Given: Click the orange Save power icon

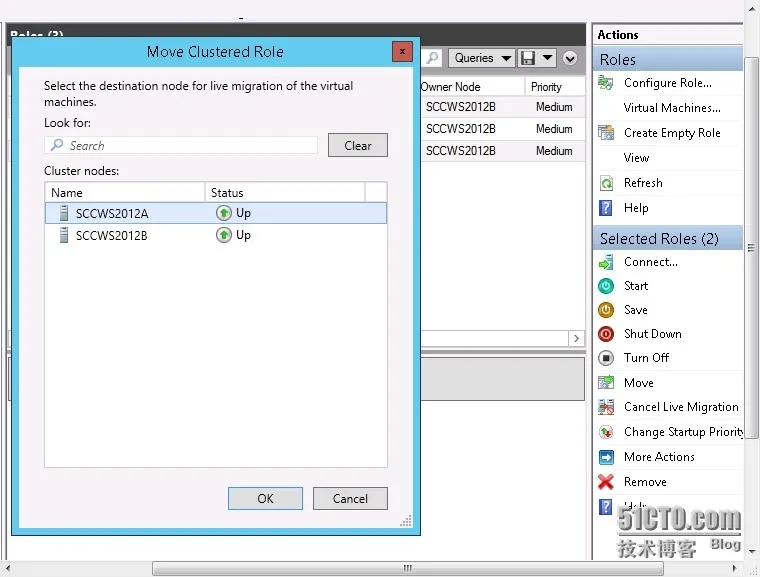Looking at the screenshot, I should point(605,309).
